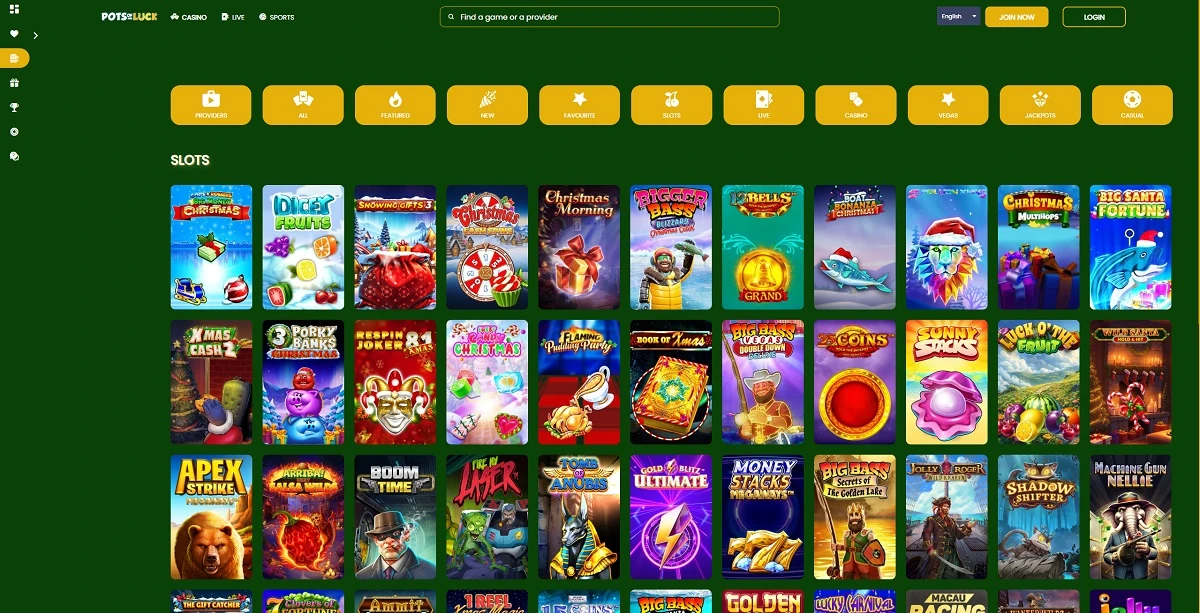The image size is (1200, 613).
Task: Open tournaments via sidebar trophy icon
Action: pos(14,107)
